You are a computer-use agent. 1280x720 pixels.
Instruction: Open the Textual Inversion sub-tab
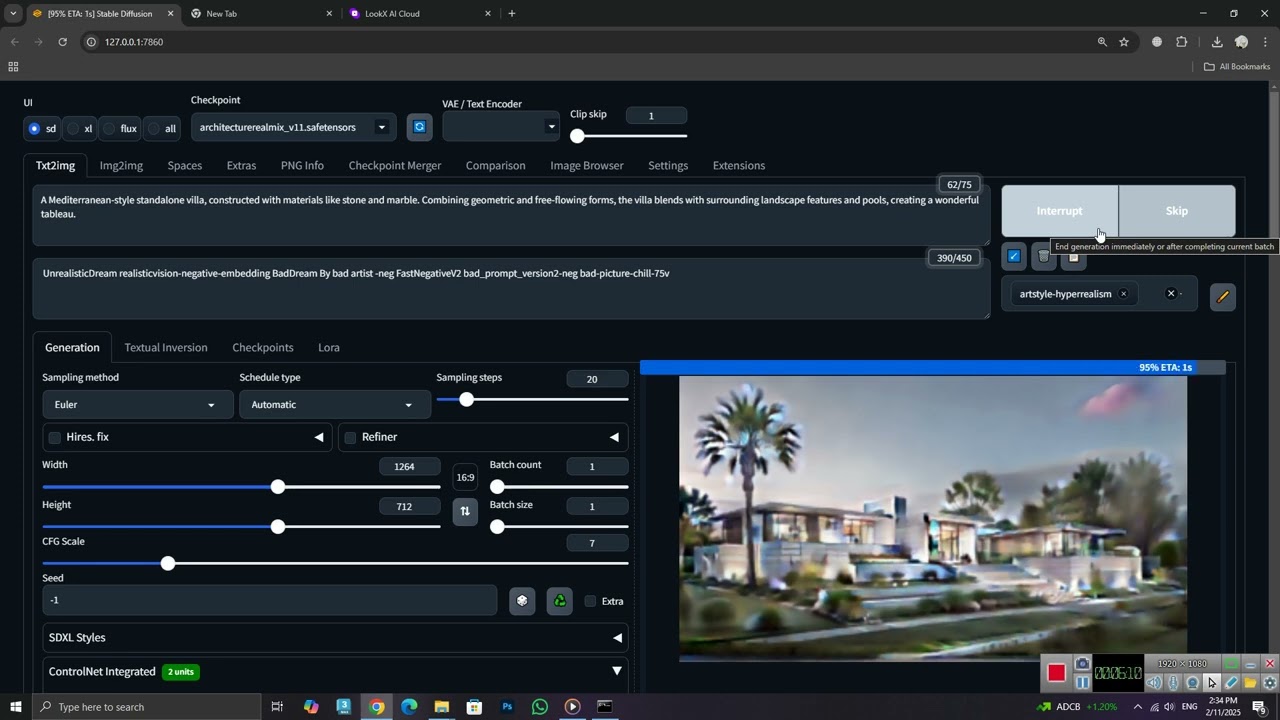tap(166, 347)
